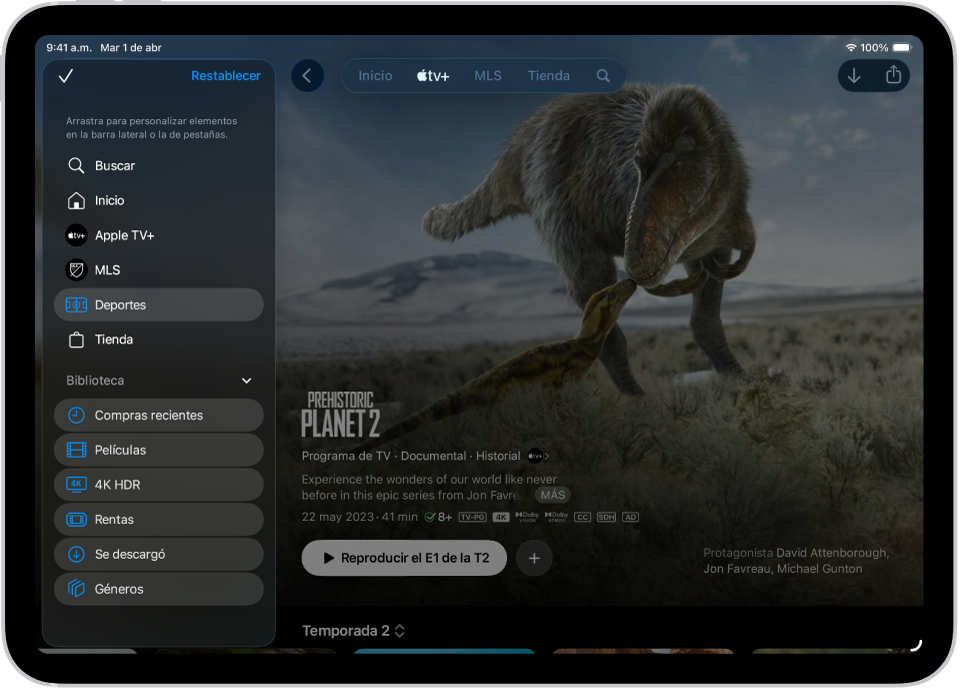This screenshot has width=960, height=689.
Task: Collapse the Biblioteca section chevron
Action: tap(246, 380)
